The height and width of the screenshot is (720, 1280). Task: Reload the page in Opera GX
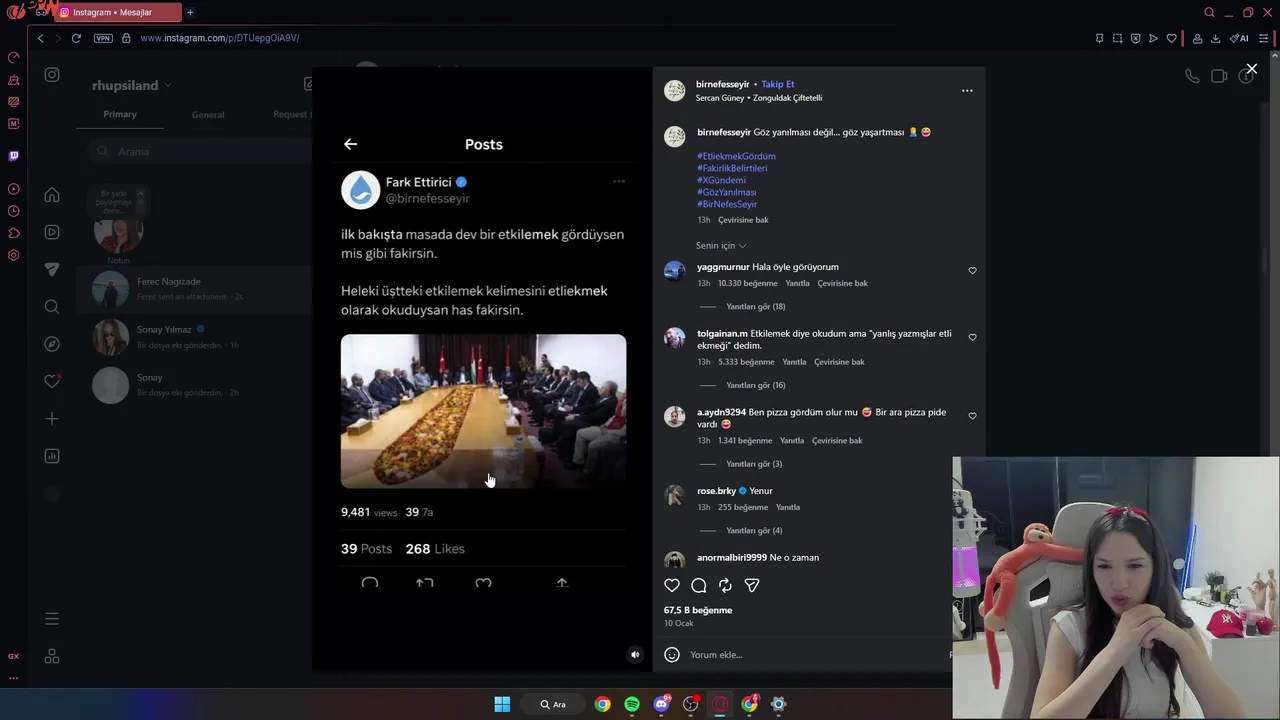tap(76, 38)
